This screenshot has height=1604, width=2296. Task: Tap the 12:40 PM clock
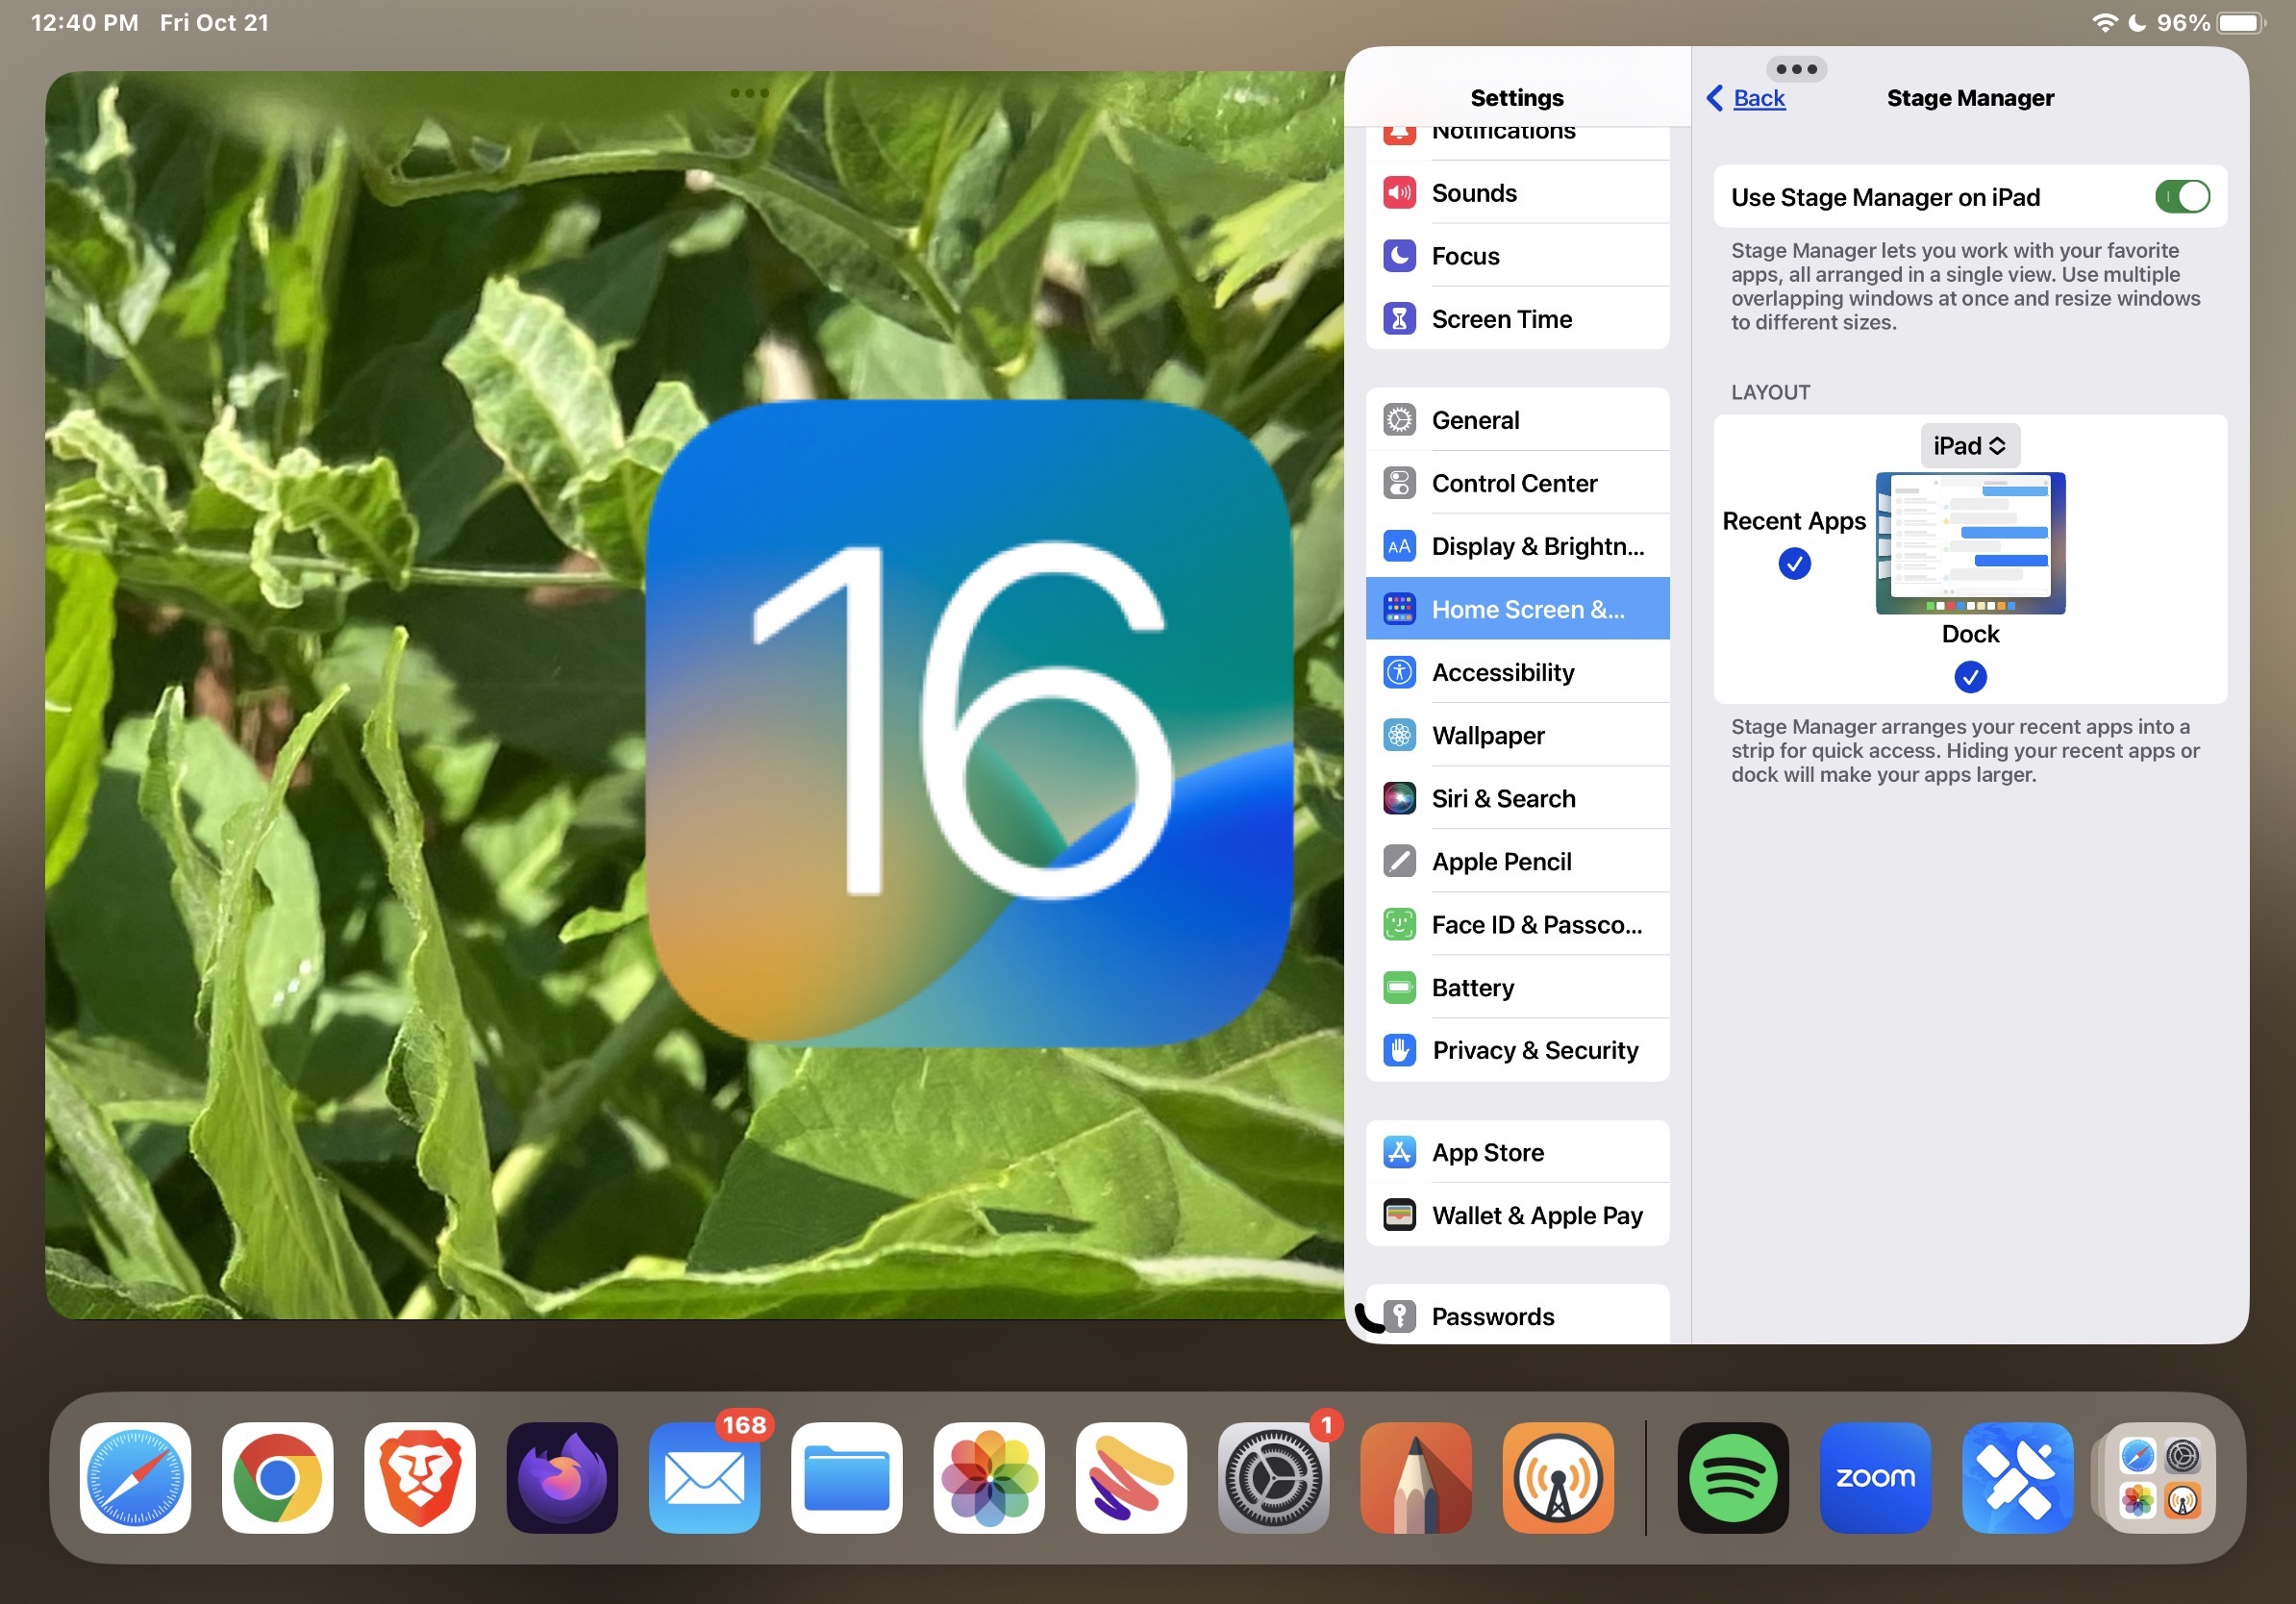click(x=85, y=22)
